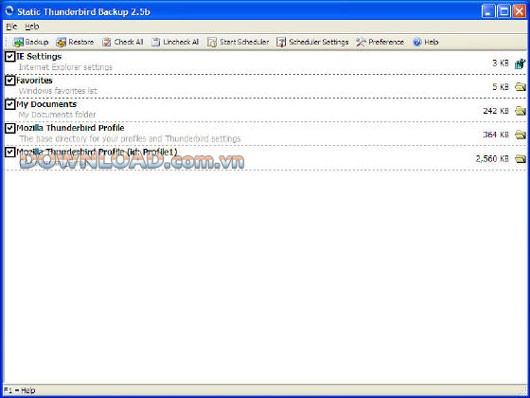Select the My Documents title text

pyautogui.click(x=46, y=104)
